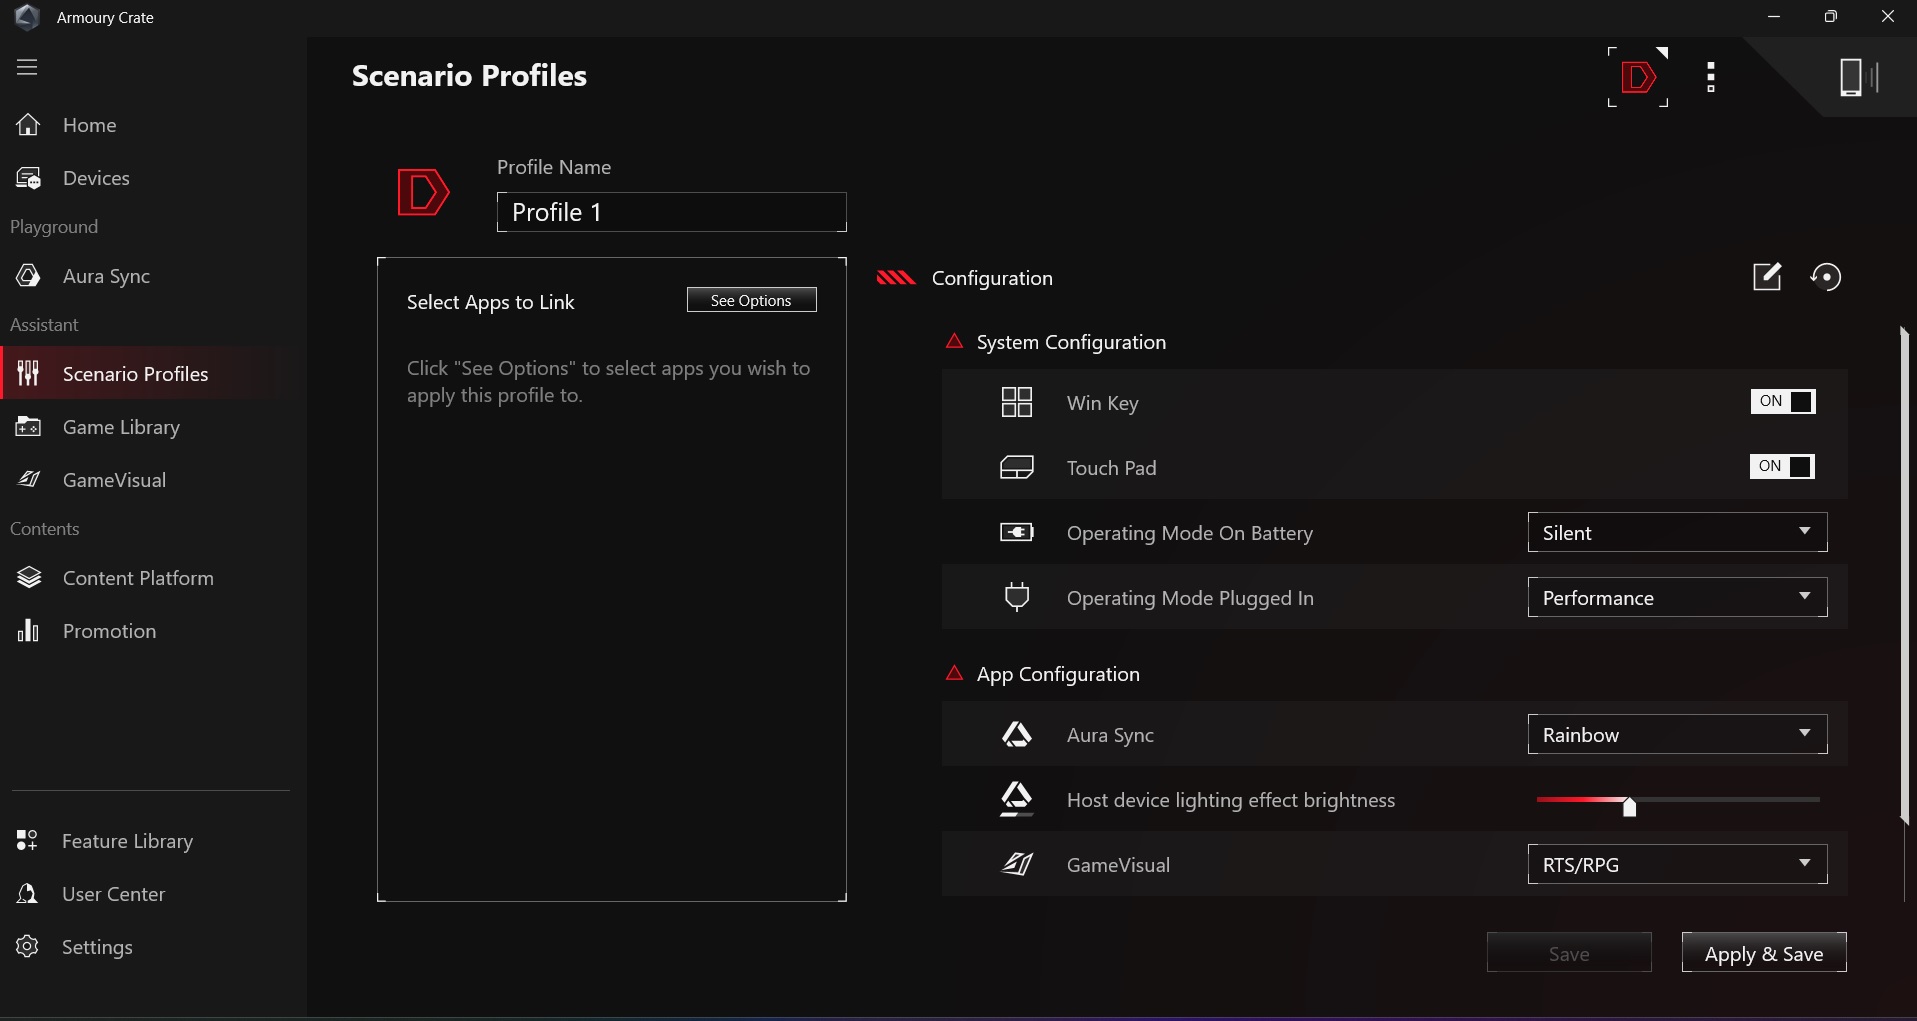
Task: Click the Settings gear icon
Action: tap(28, 946)
